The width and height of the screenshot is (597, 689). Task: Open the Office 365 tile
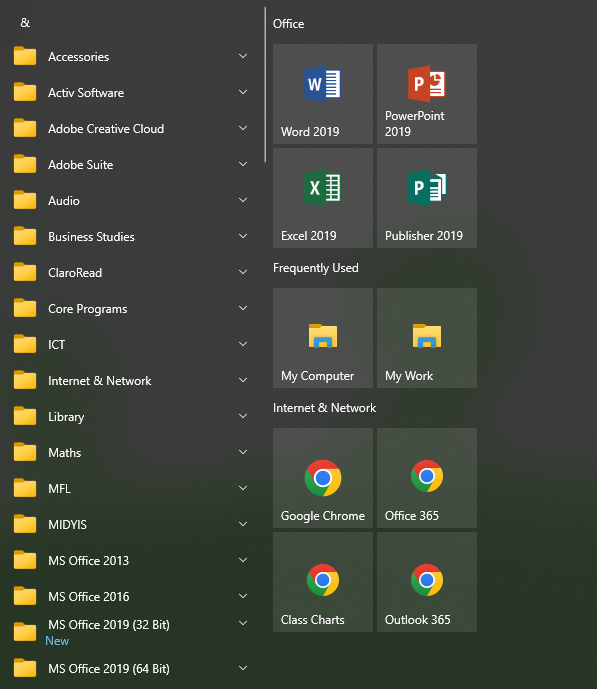tap(427, 478)
